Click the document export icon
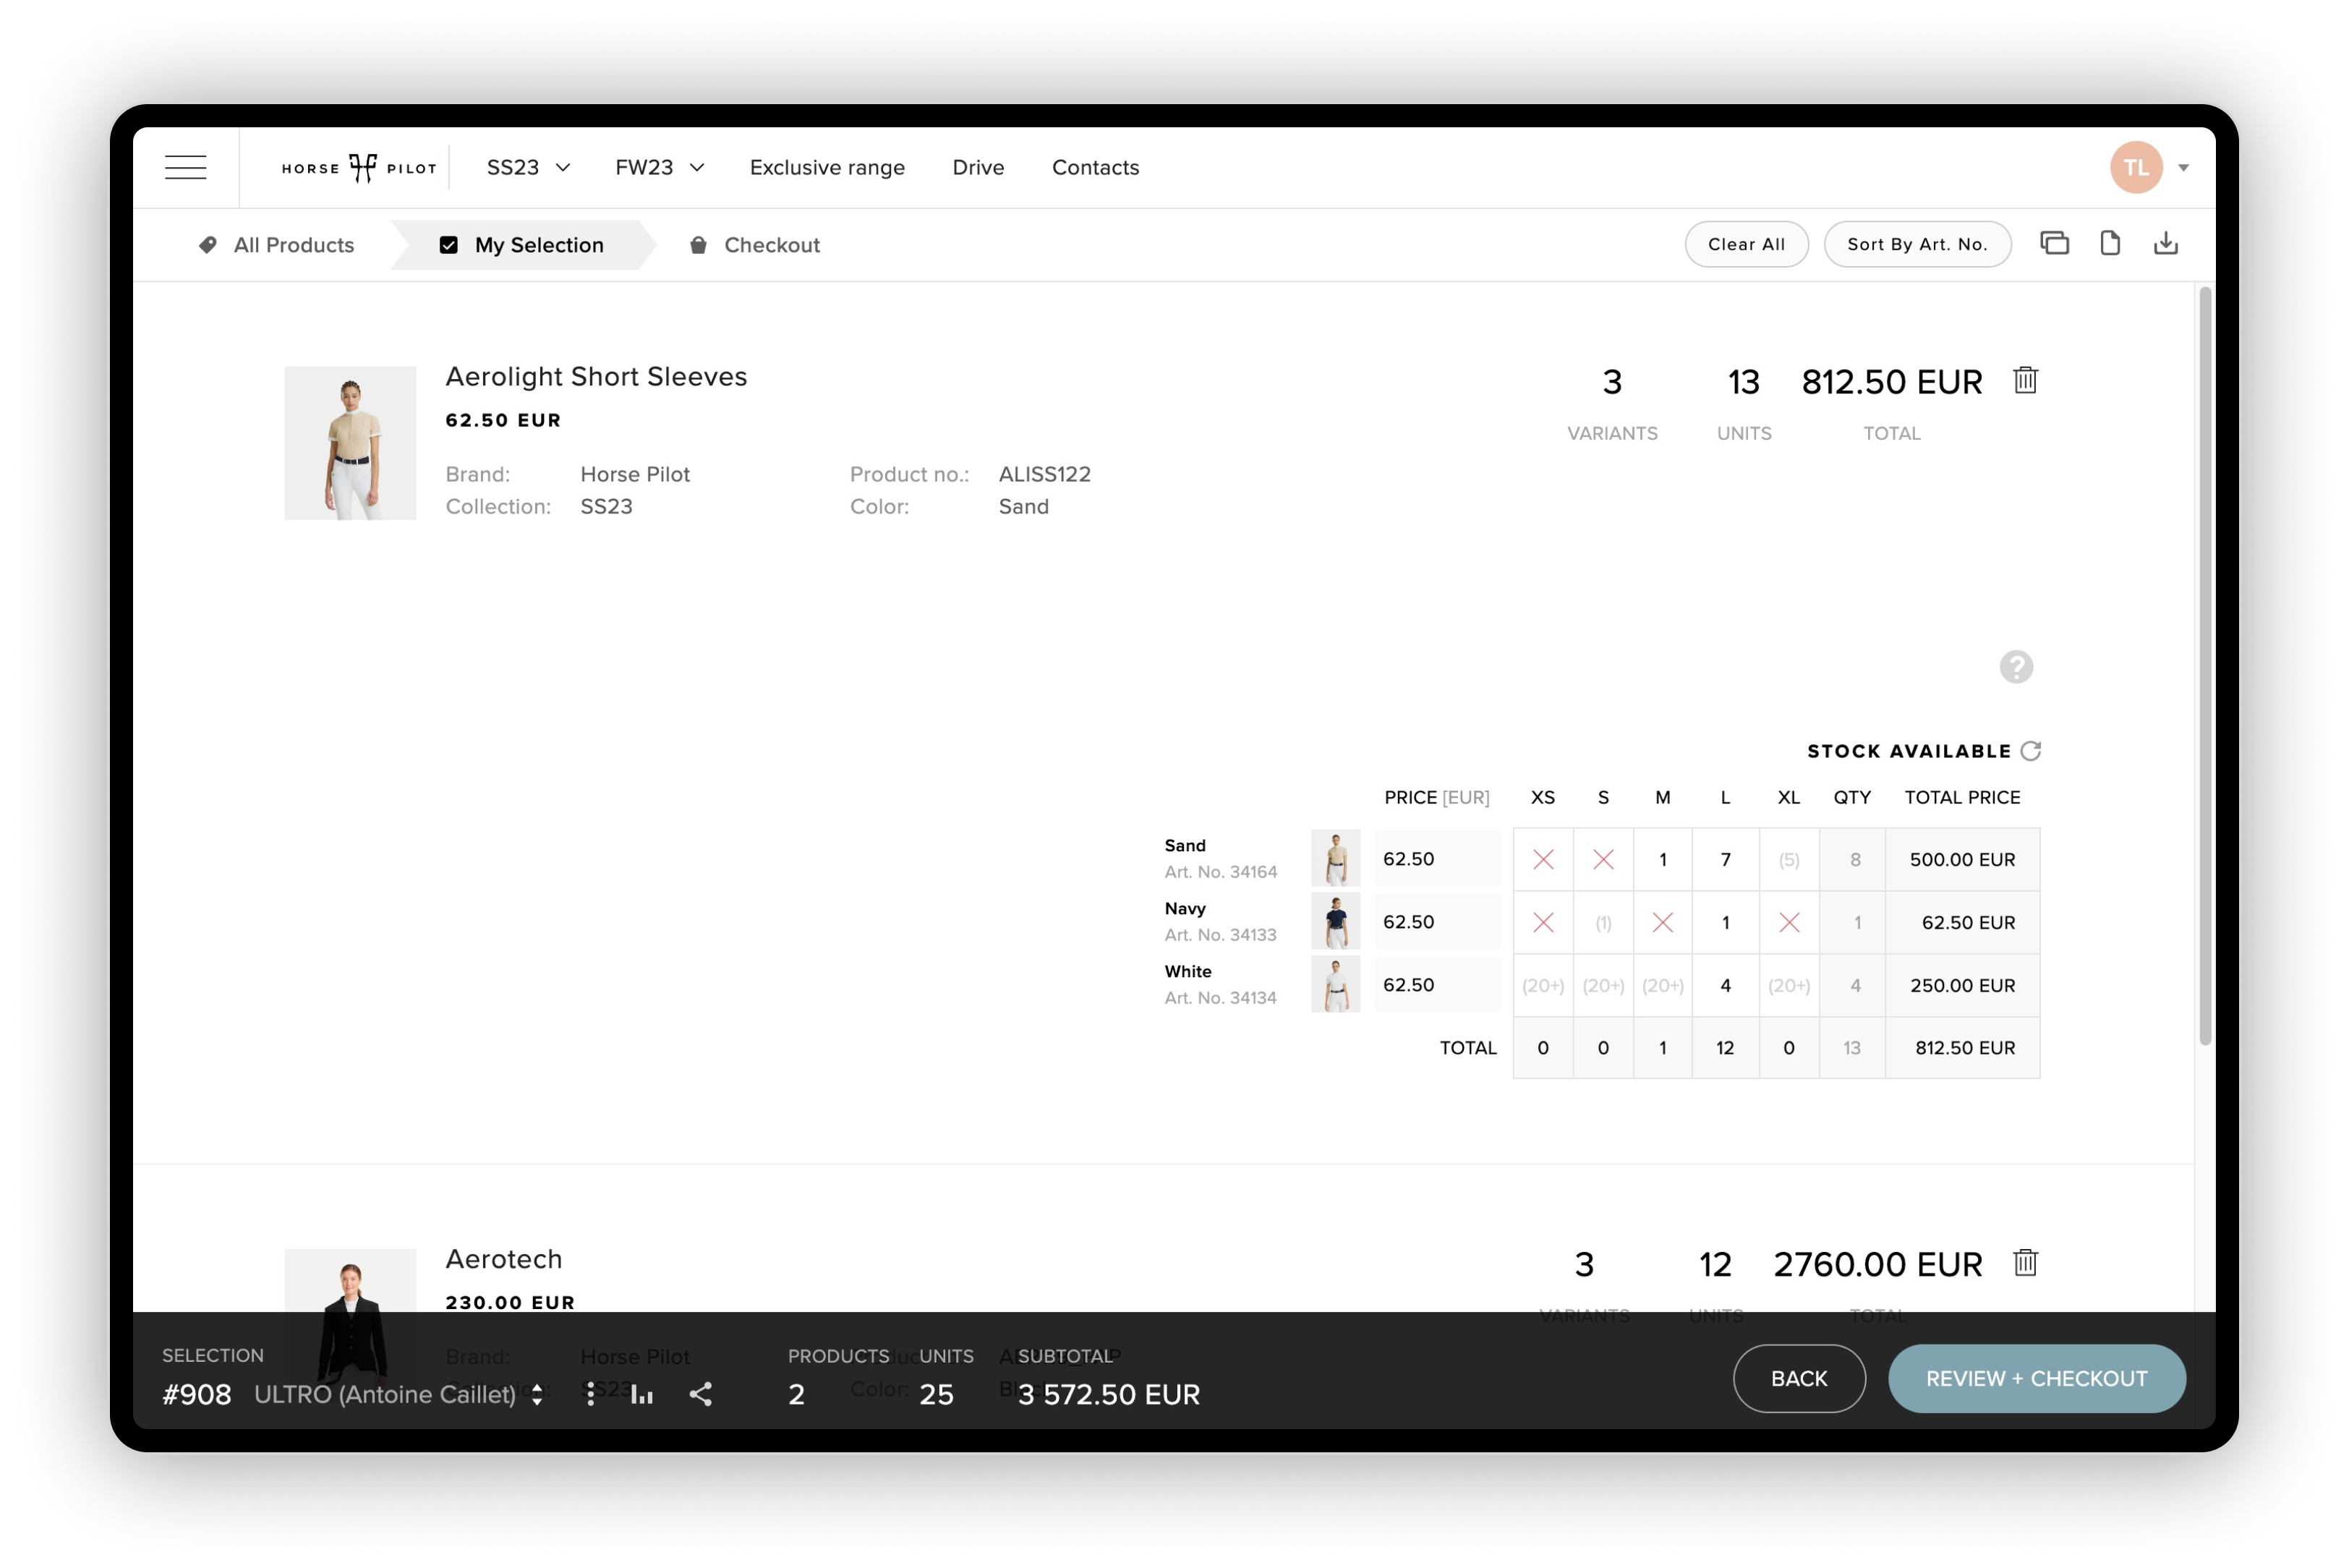This screenshot has height=1568, width=2349. pyautogui.click(x=2110, y=244)
